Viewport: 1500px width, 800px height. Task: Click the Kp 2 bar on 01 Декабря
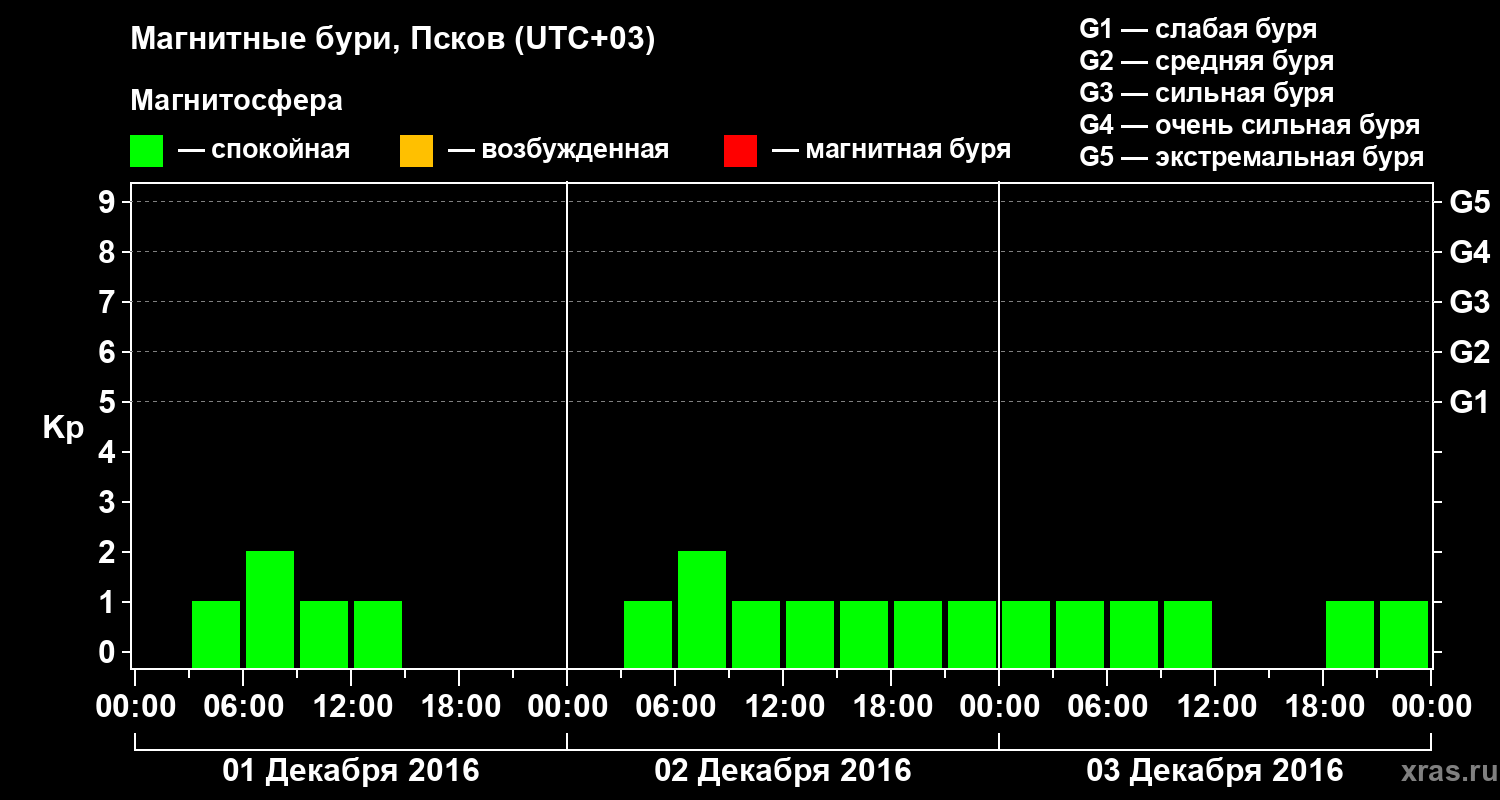[270, 609]
